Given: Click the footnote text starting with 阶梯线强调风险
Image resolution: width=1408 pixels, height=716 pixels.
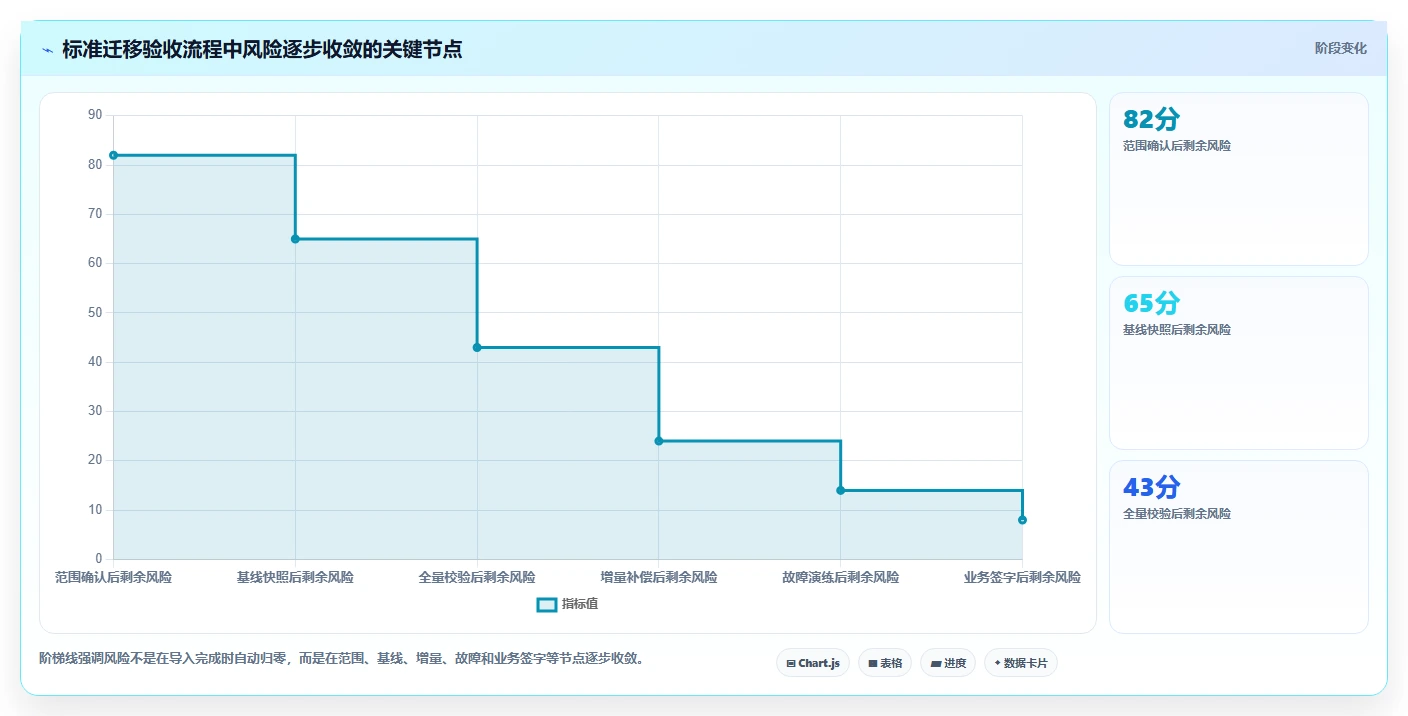Looking at the screenshot, I should coord(344,658).
